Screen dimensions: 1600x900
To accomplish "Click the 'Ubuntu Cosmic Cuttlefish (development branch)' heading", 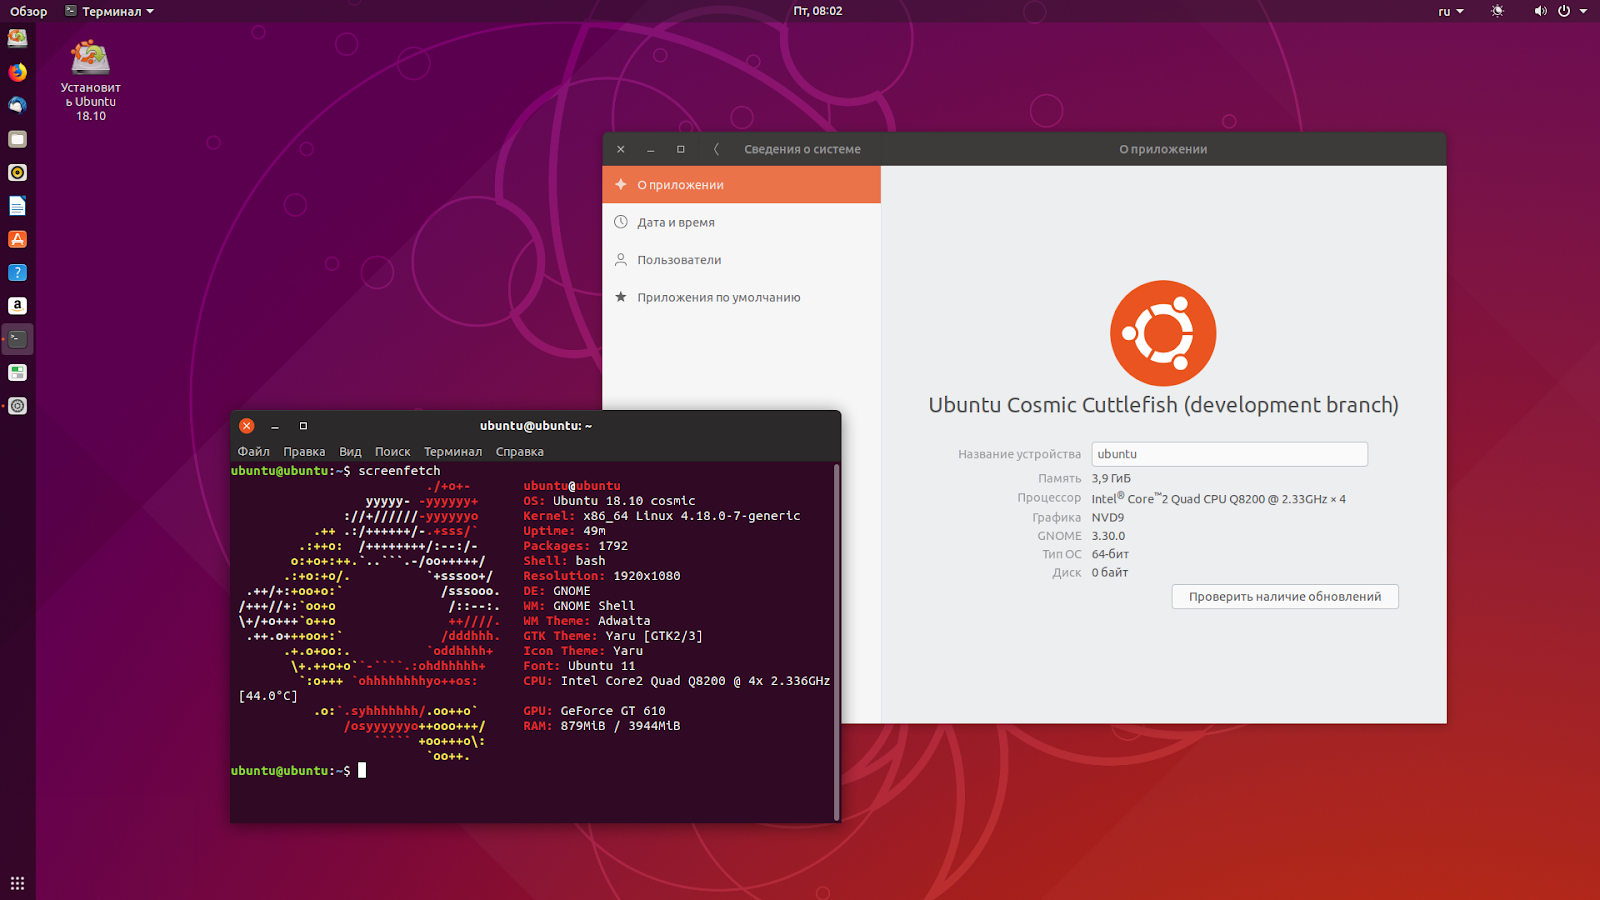I will click(x=1163, y=405).
